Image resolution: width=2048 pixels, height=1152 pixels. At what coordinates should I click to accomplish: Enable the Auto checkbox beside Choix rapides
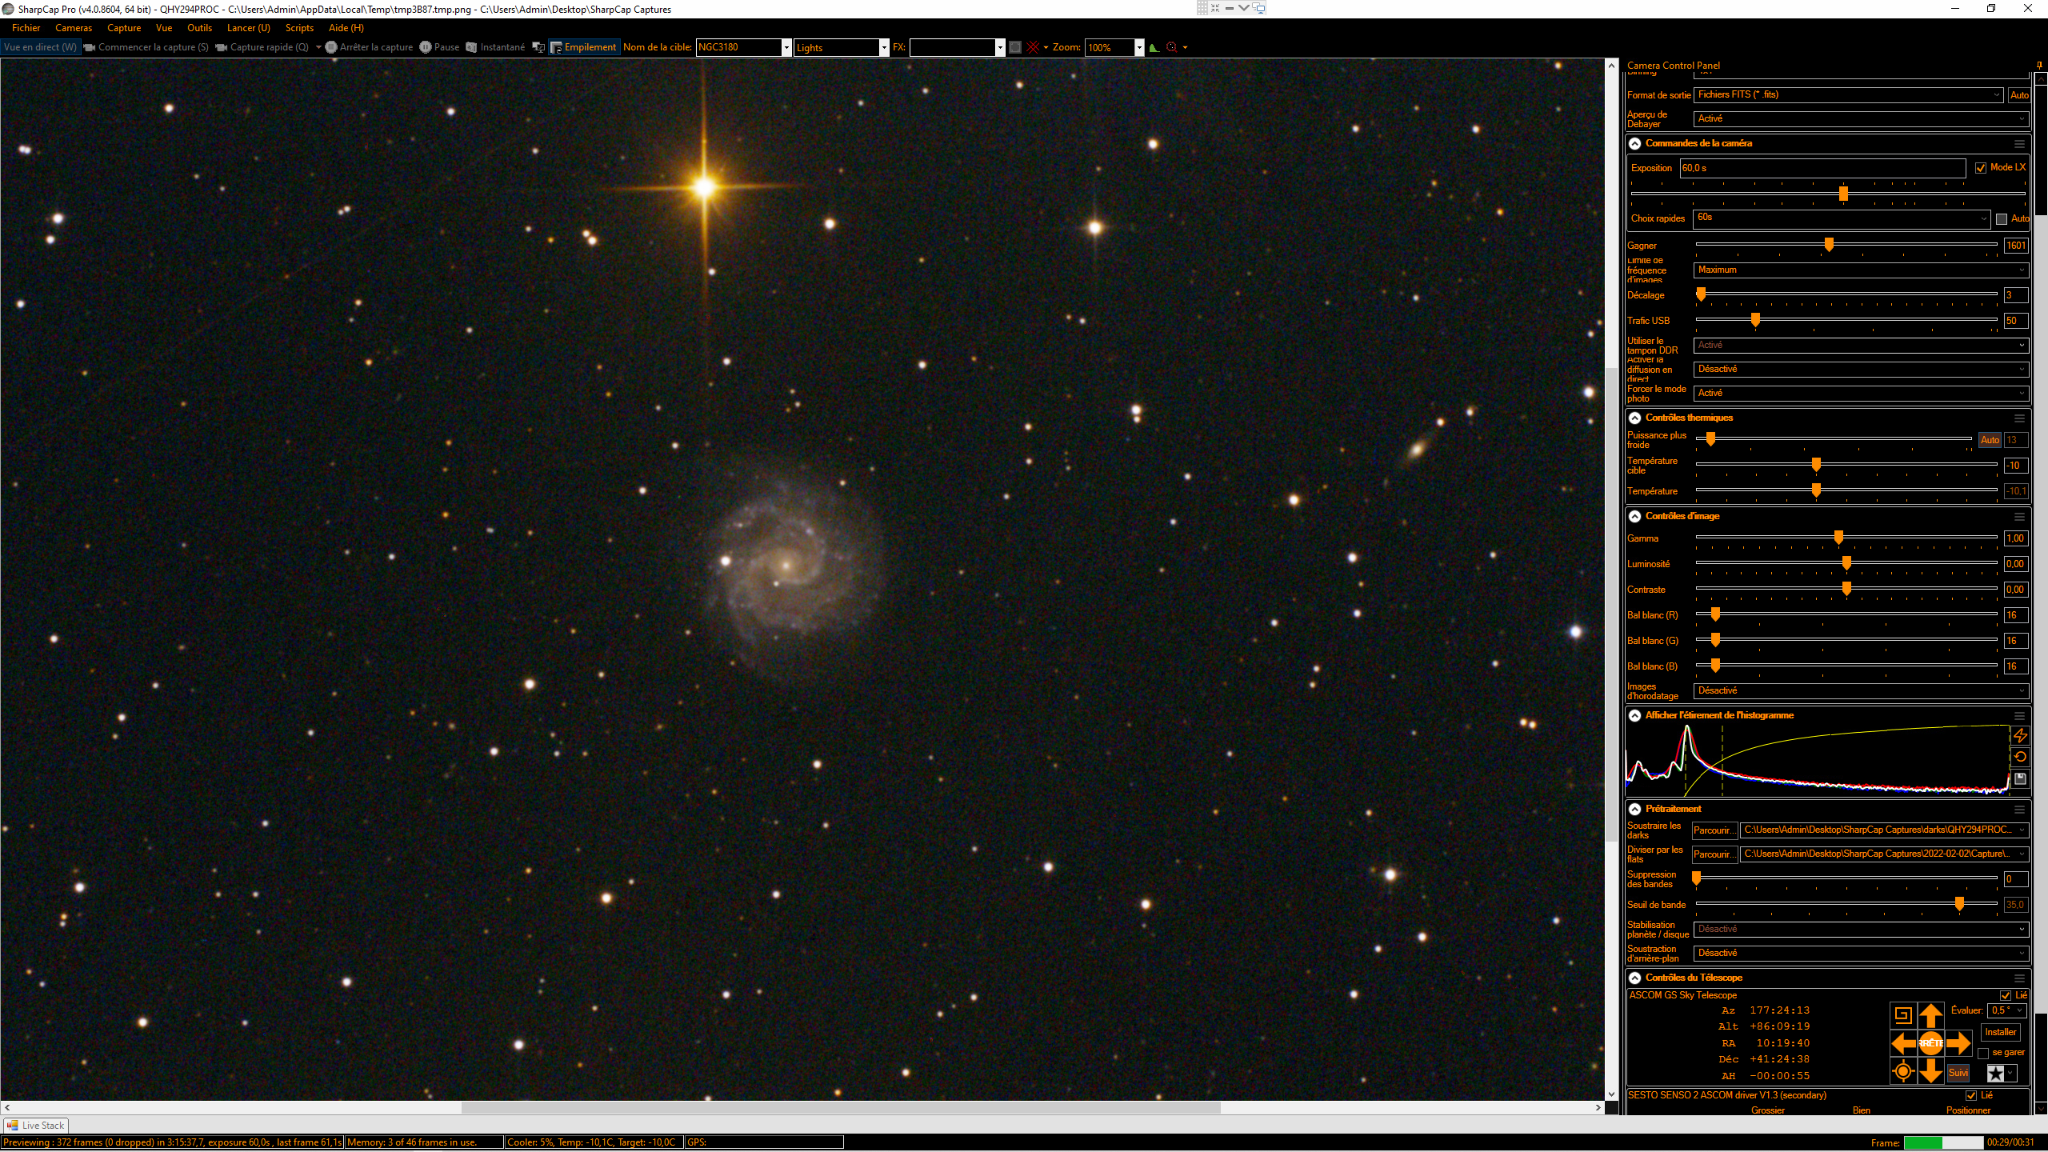[2001, 219]
